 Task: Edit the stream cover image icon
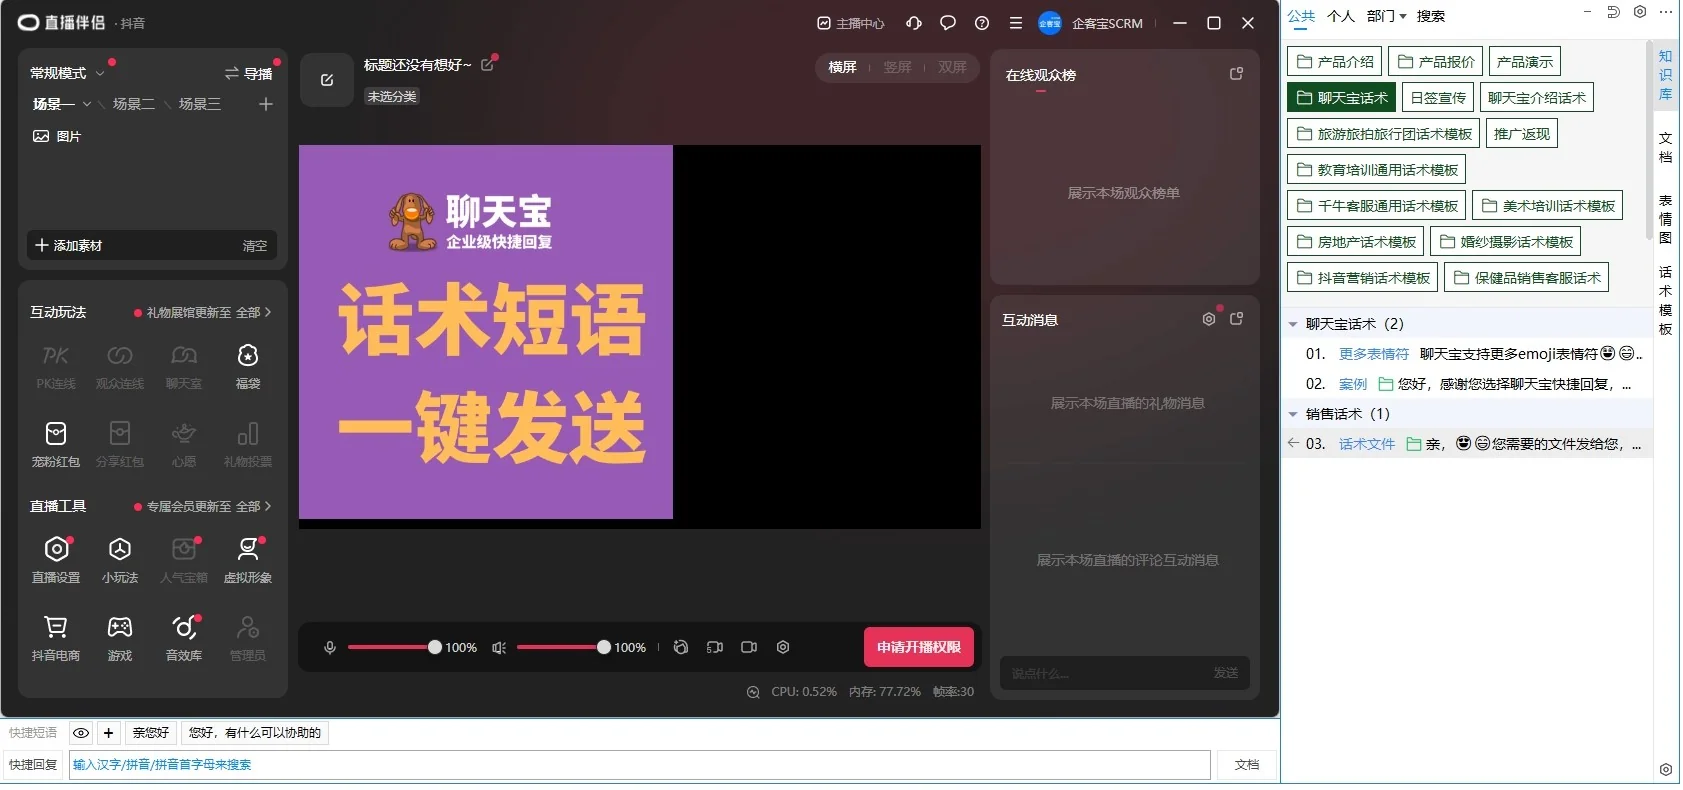[x=326, y=80]
